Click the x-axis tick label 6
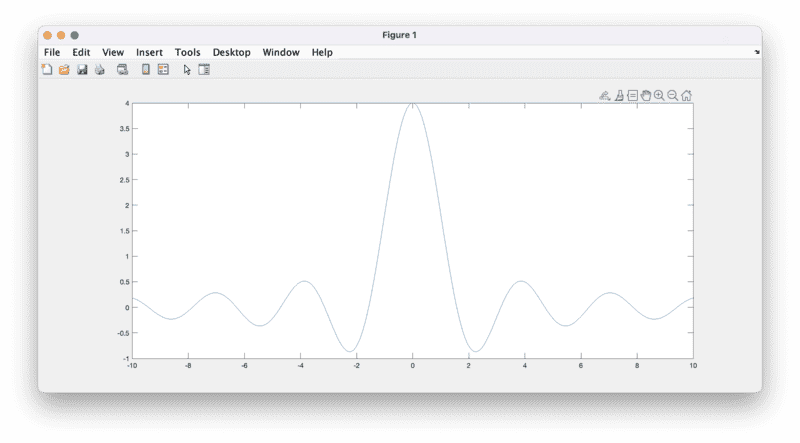The height and width of the screenshot is (443, 800). coord(581,365)
